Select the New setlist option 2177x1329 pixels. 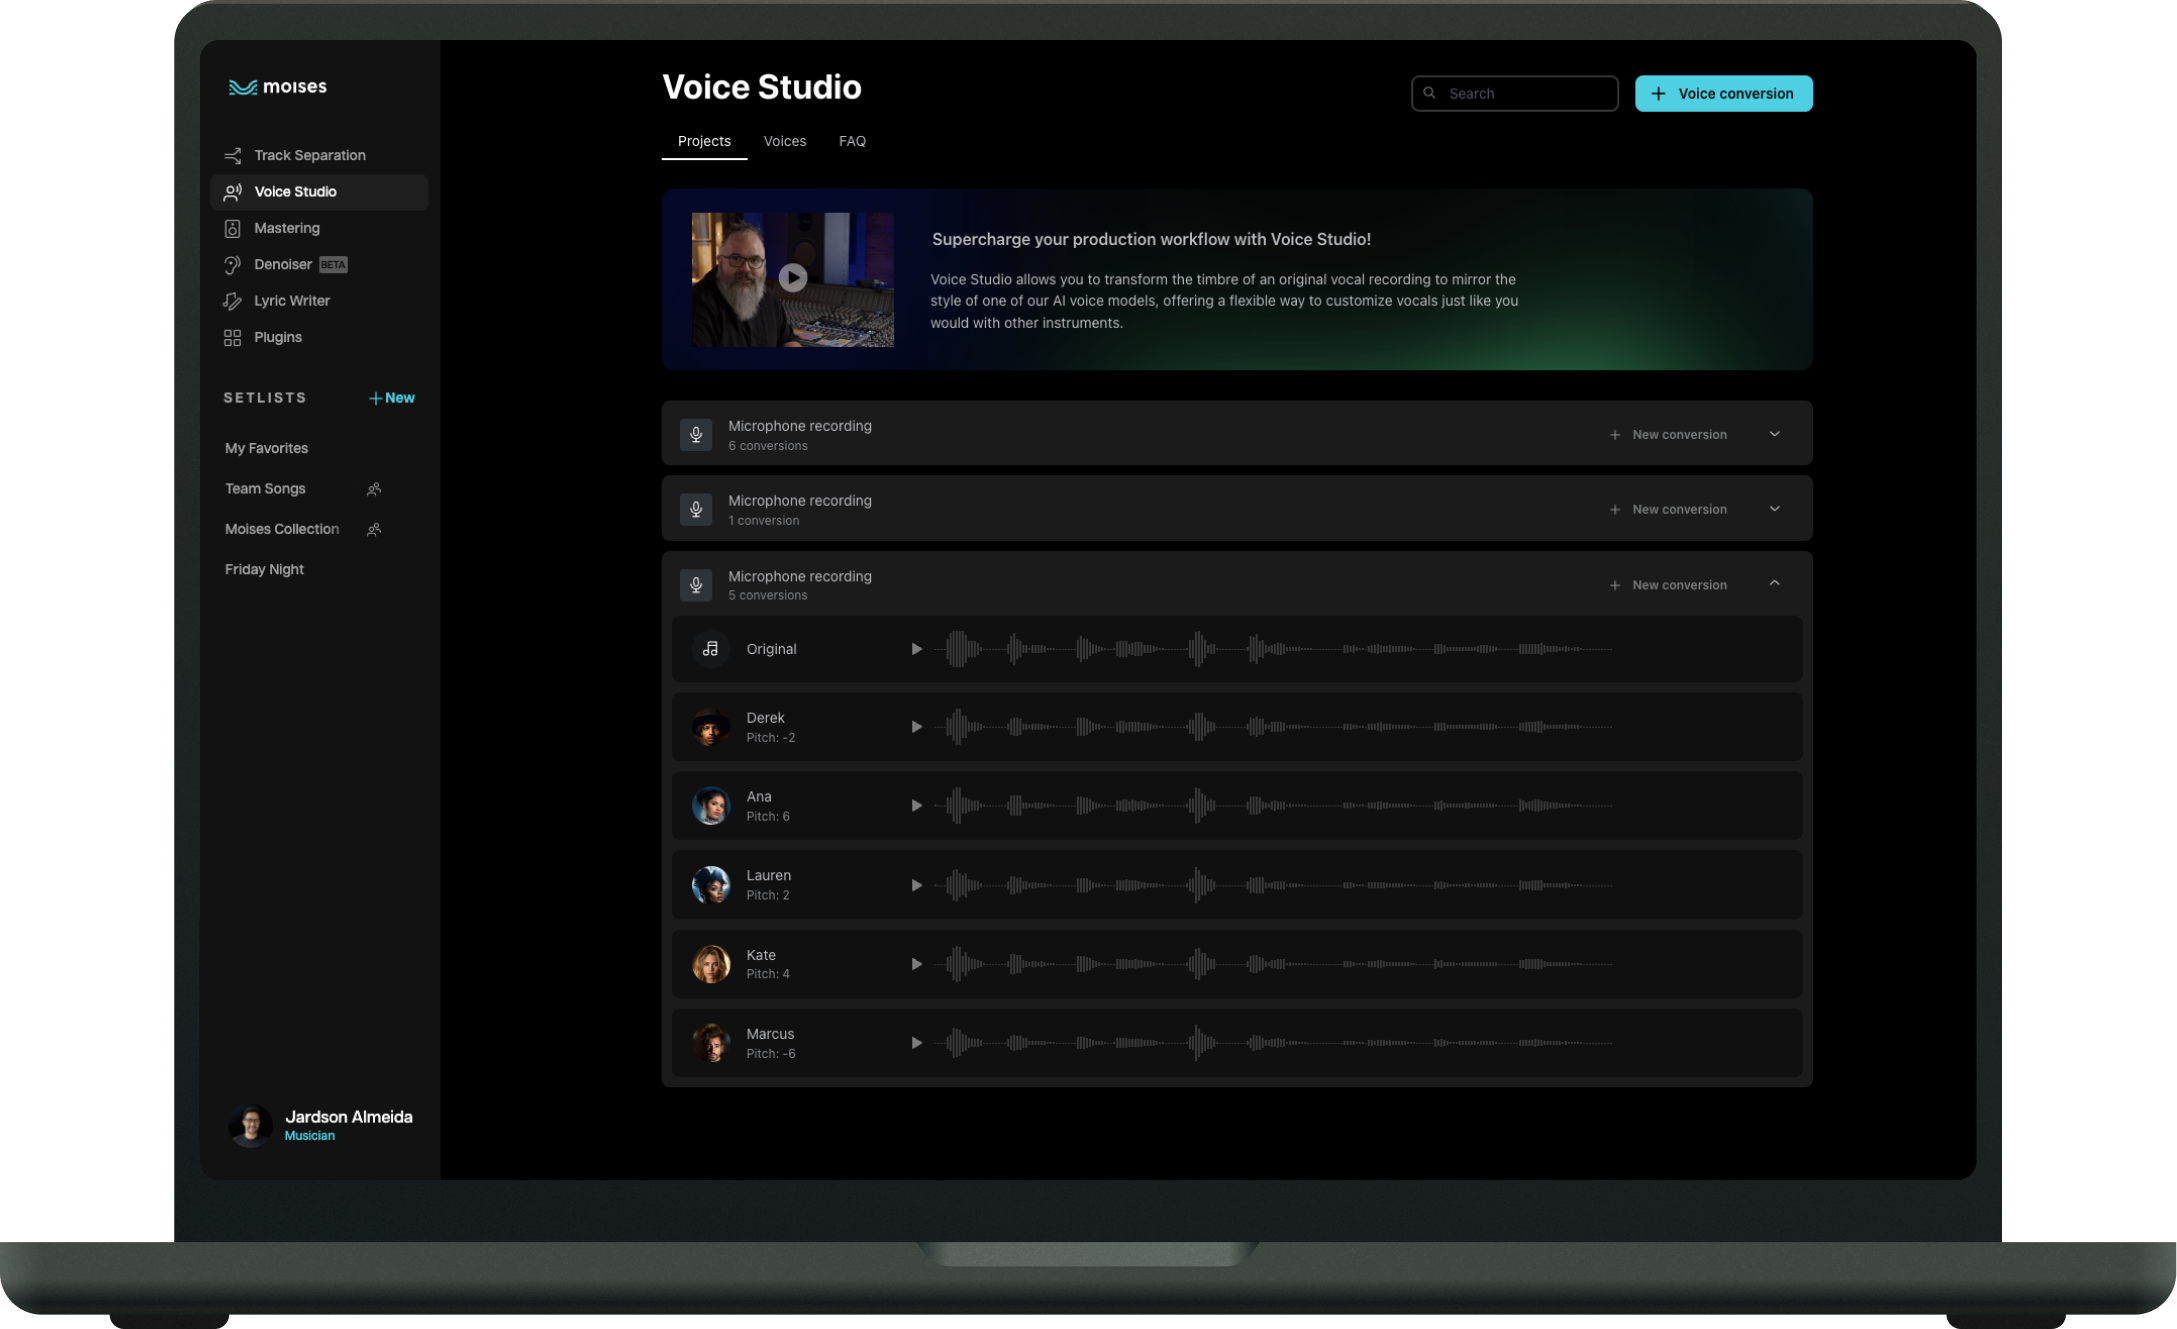coord(390,396)
